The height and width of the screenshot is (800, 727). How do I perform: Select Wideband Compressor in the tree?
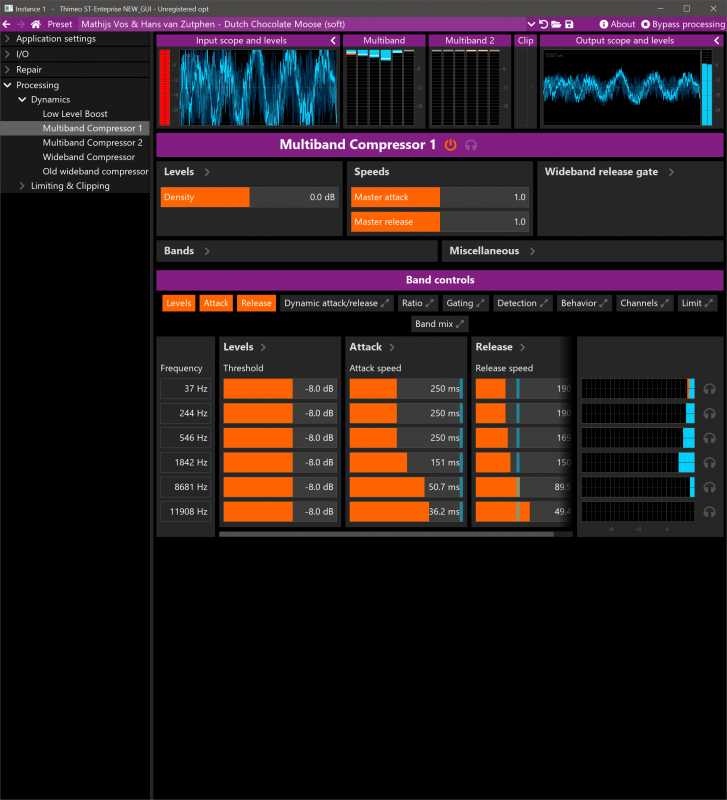tap(89, 157)
